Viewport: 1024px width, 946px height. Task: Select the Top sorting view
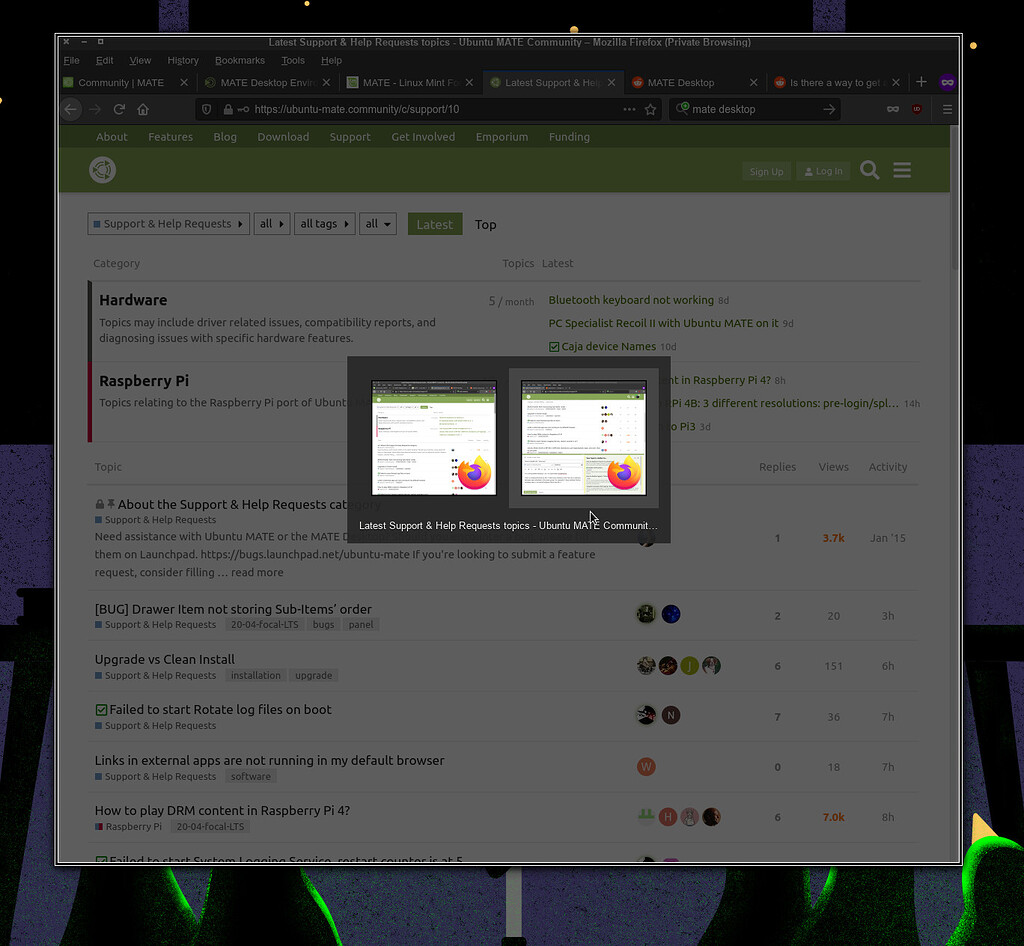pyautogui.click(x=485, y=225)
